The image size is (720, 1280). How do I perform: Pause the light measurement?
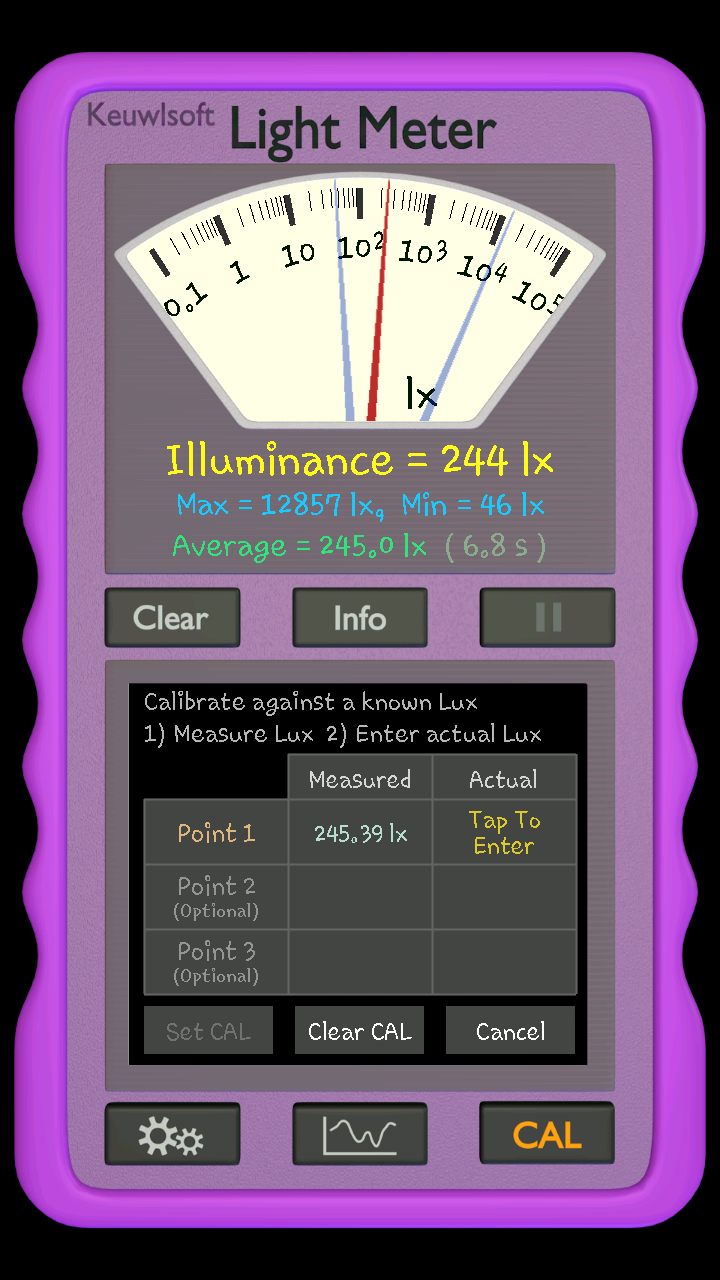tap(547, 617)
